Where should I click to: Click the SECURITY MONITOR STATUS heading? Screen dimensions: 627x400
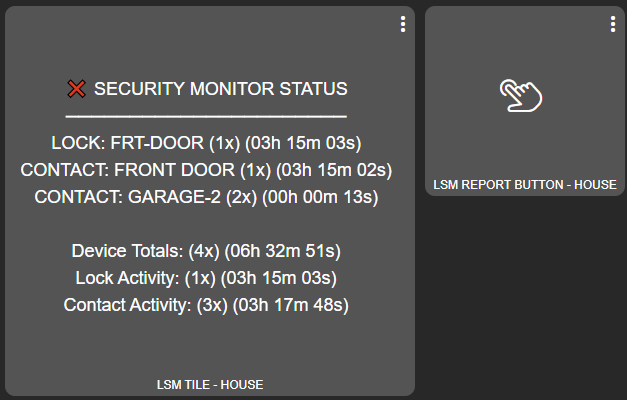tap(220, 89)
